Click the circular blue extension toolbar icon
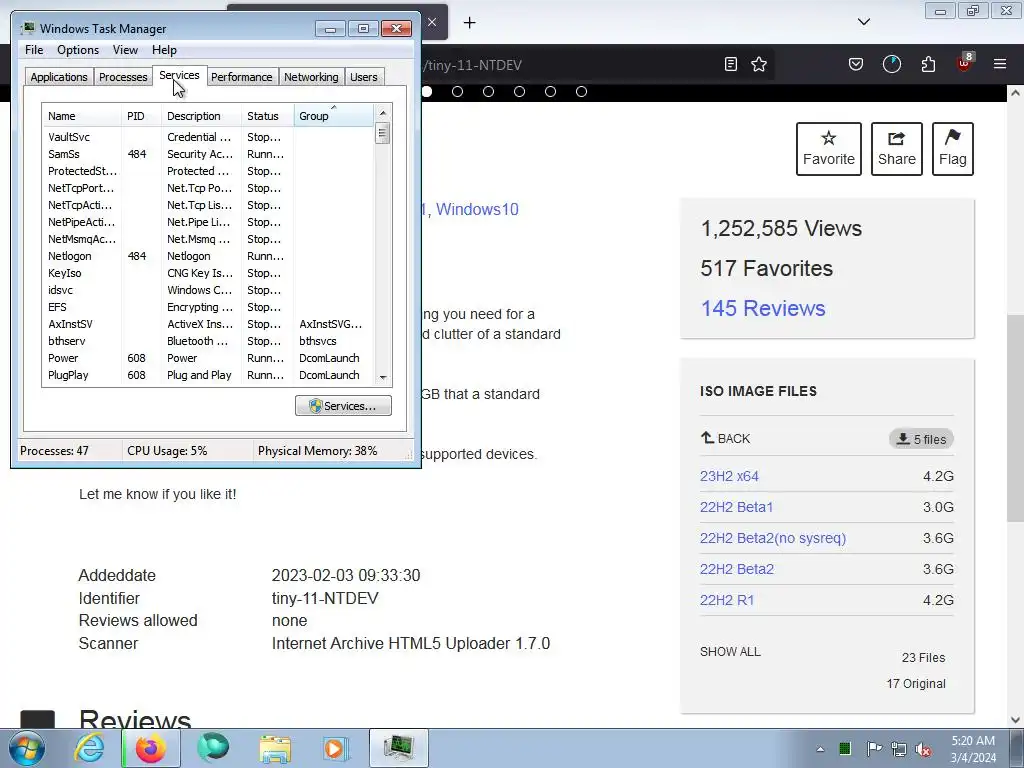Screen dimensions: 1024x768 pos(891,64)
